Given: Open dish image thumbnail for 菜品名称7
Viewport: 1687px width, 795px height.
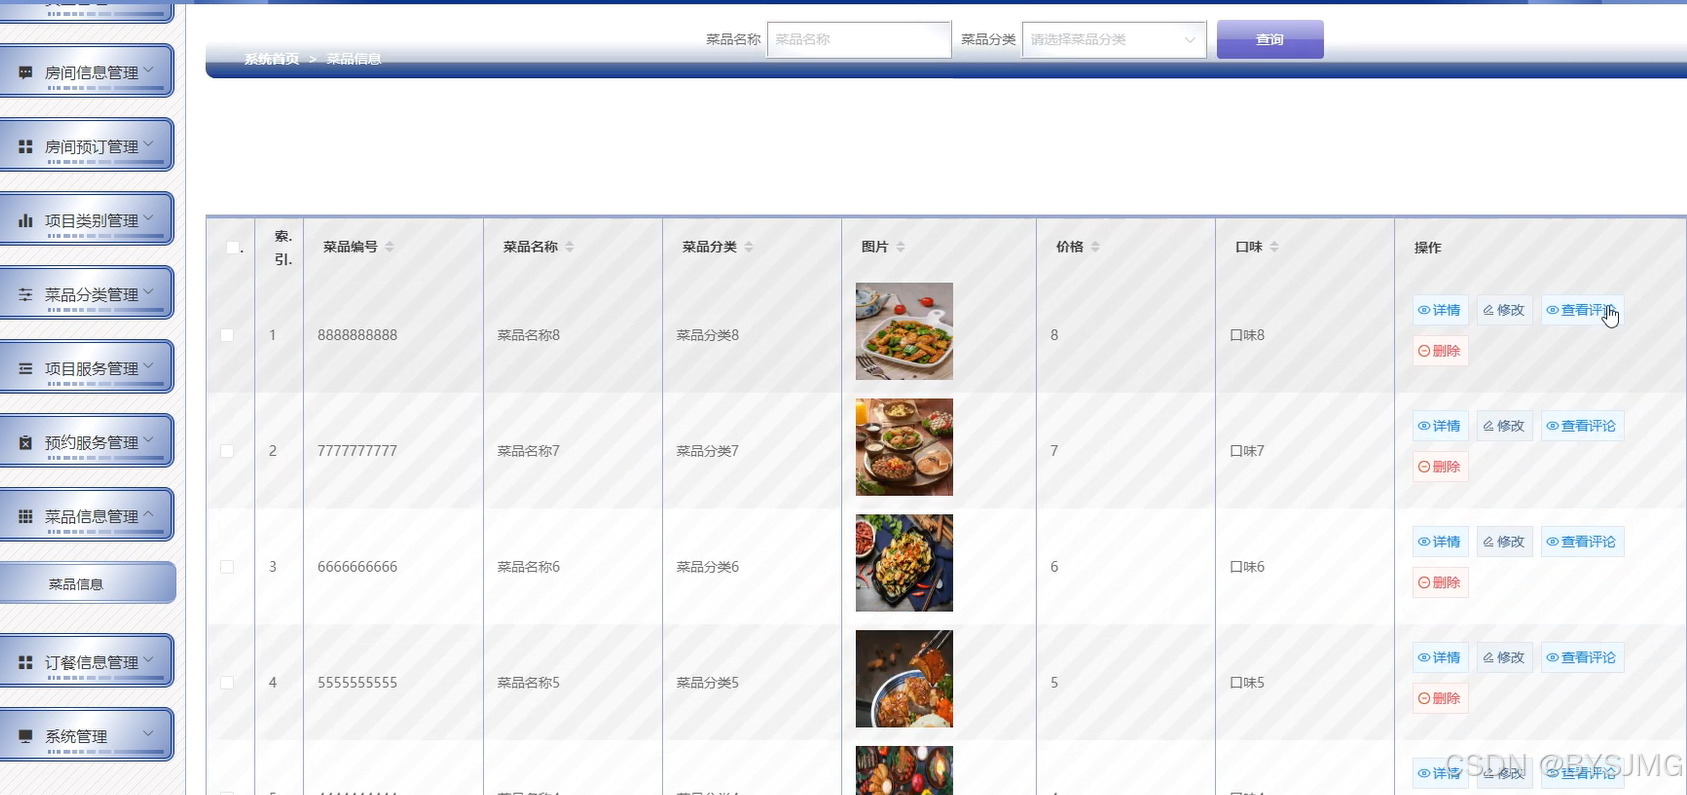Looking at the screenshot, I should 904,447.
